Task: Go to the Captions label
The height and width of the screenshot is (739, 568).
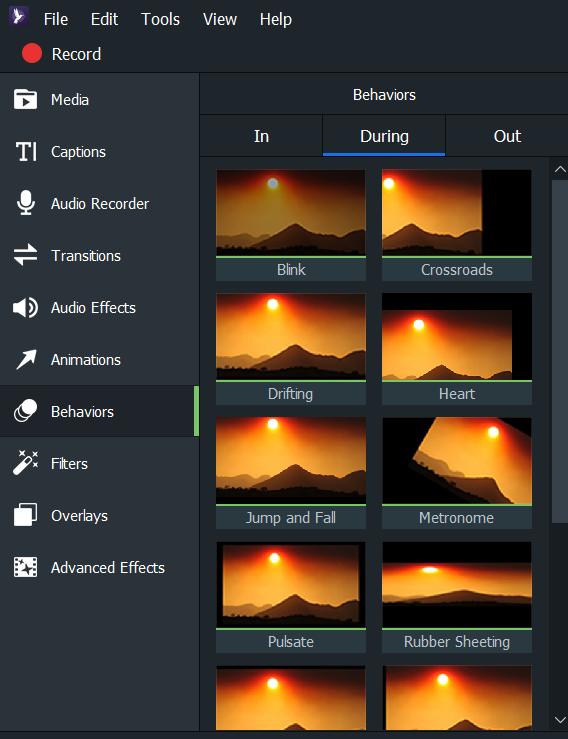Action: (x=78, y=152)
